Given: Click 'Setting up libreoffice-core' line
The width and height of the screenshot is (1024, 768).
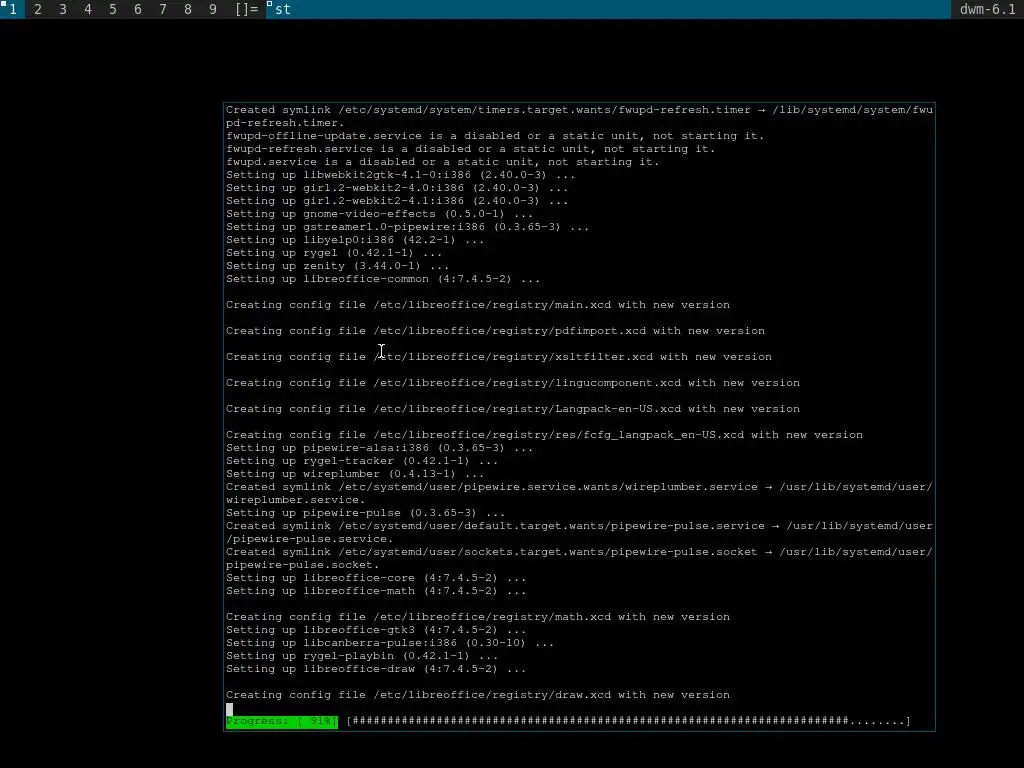Looking at the screenshot, I should [376, 578].
